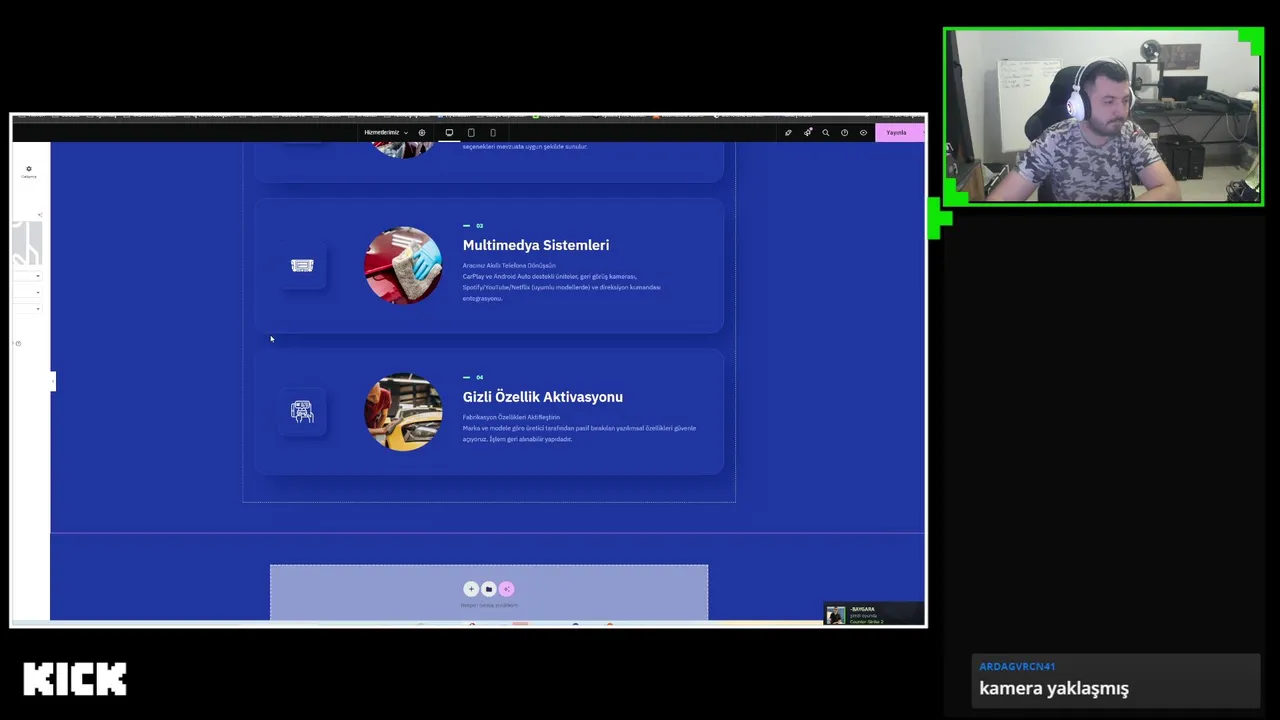Click the BAYGARA Steam notification popup
Screen dimensions: 1280x720
[x=873, y=614]
